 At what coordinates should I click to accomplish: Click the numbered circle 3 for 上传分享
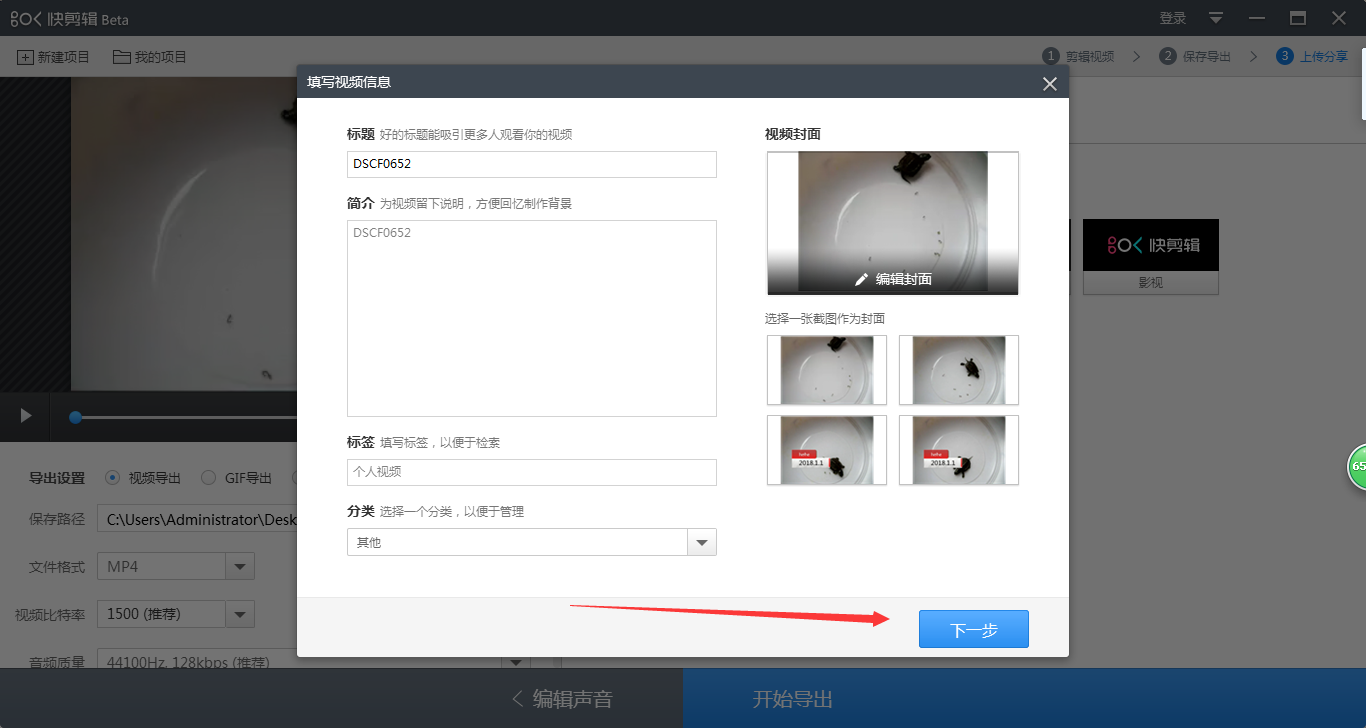pos(1285,56)
